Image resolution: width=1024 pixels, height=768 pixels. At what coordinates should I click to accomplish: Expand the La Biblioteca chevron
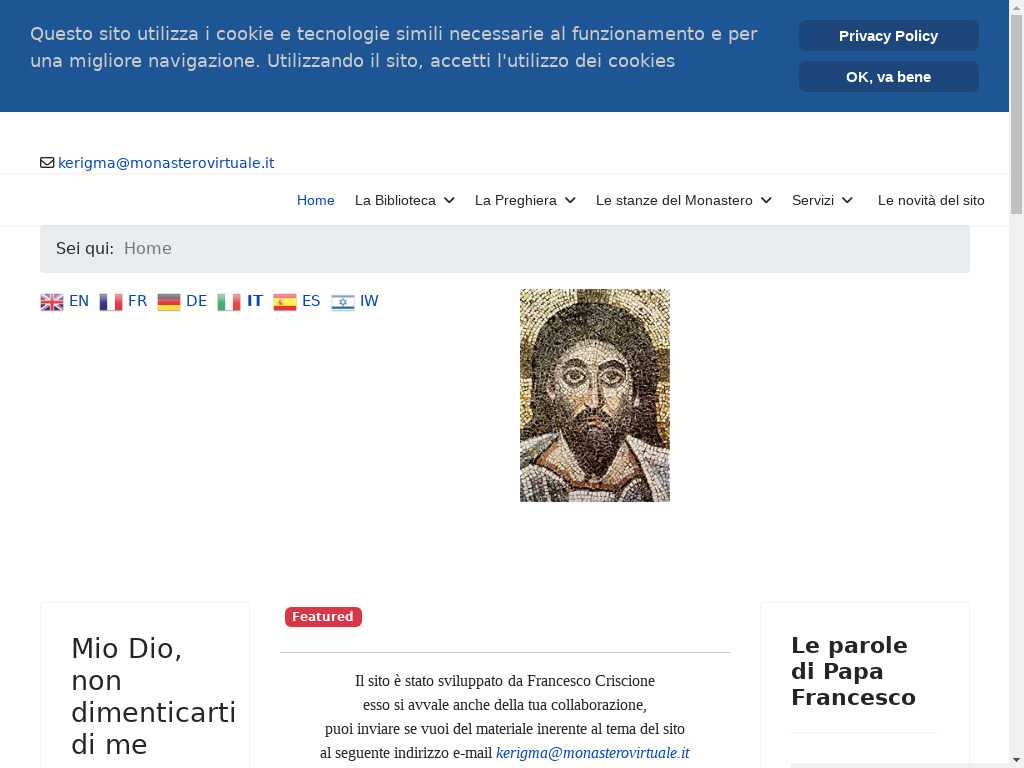pyautogui.click(x=449, y=200)
